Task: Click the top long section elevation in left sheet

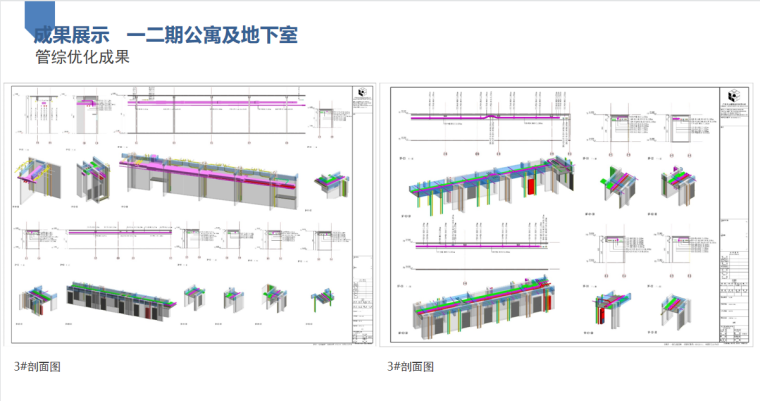Action: coord(215,103)
